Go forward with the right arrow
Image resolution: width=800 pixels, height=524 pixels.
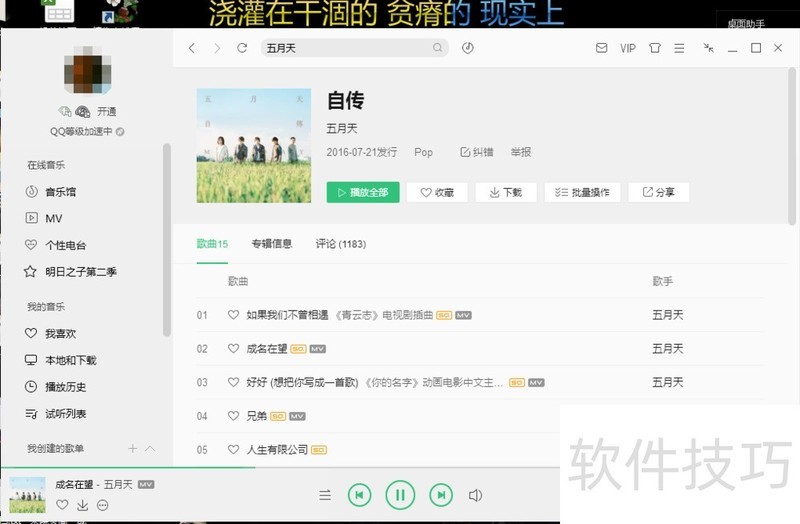(217, 48)
